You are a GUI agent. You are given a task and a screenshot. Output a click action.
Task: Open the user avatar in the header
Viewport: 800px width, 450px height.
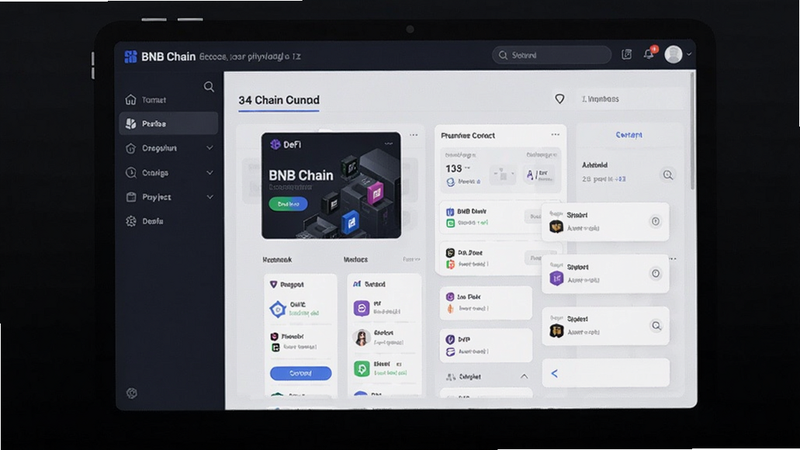[x=673, y=54]
